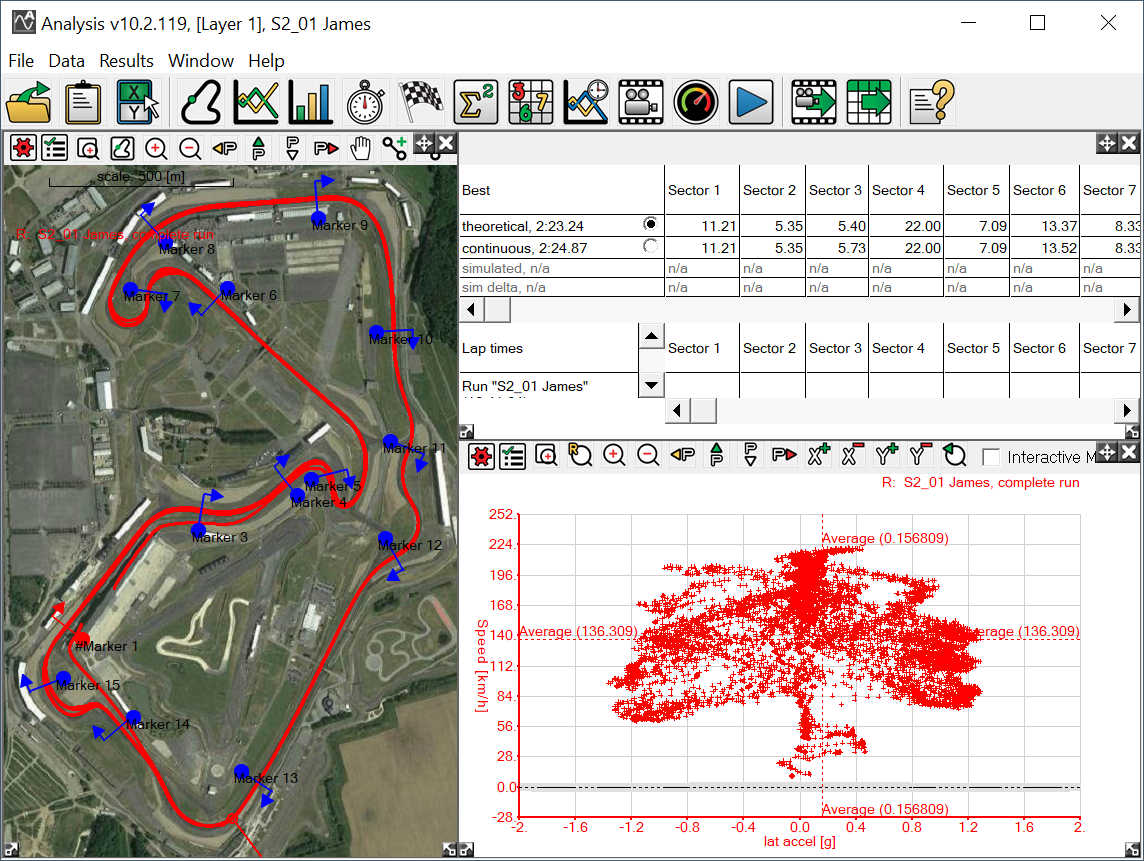
Task: Click the sigma squared statistics icon
Action: (475, 102)
